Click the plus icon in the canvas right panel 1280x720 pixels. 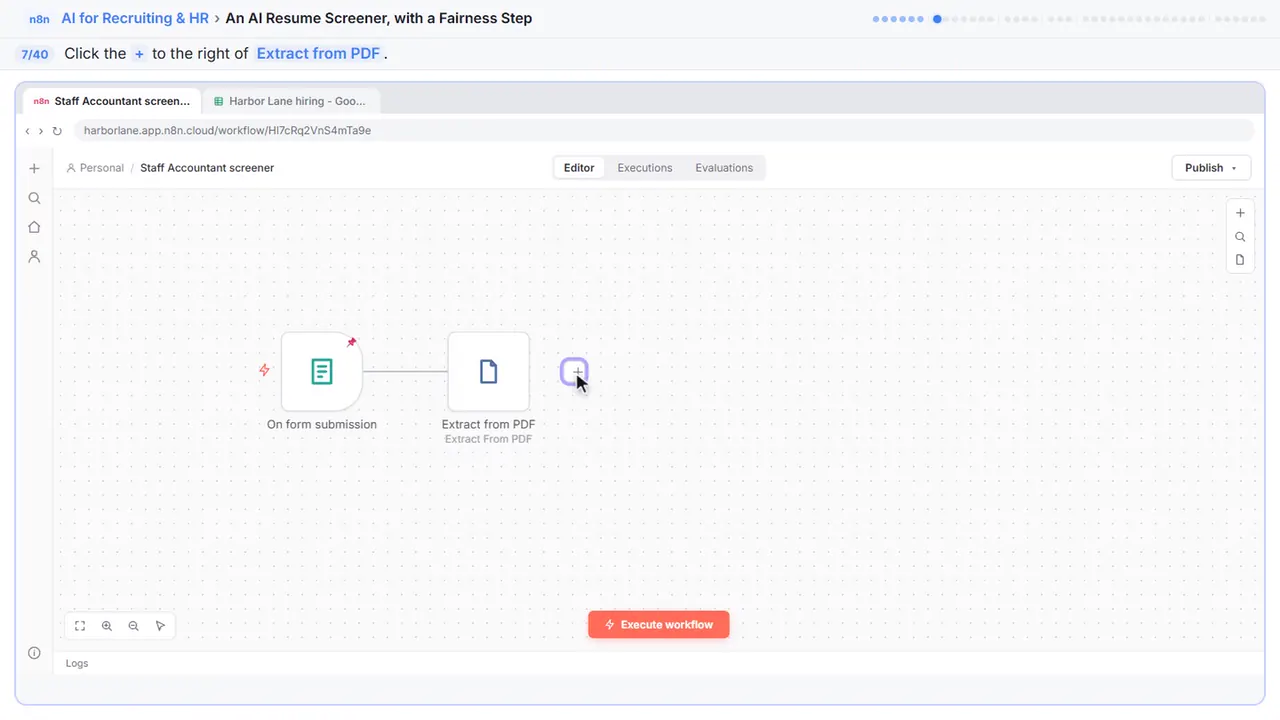1240,213
